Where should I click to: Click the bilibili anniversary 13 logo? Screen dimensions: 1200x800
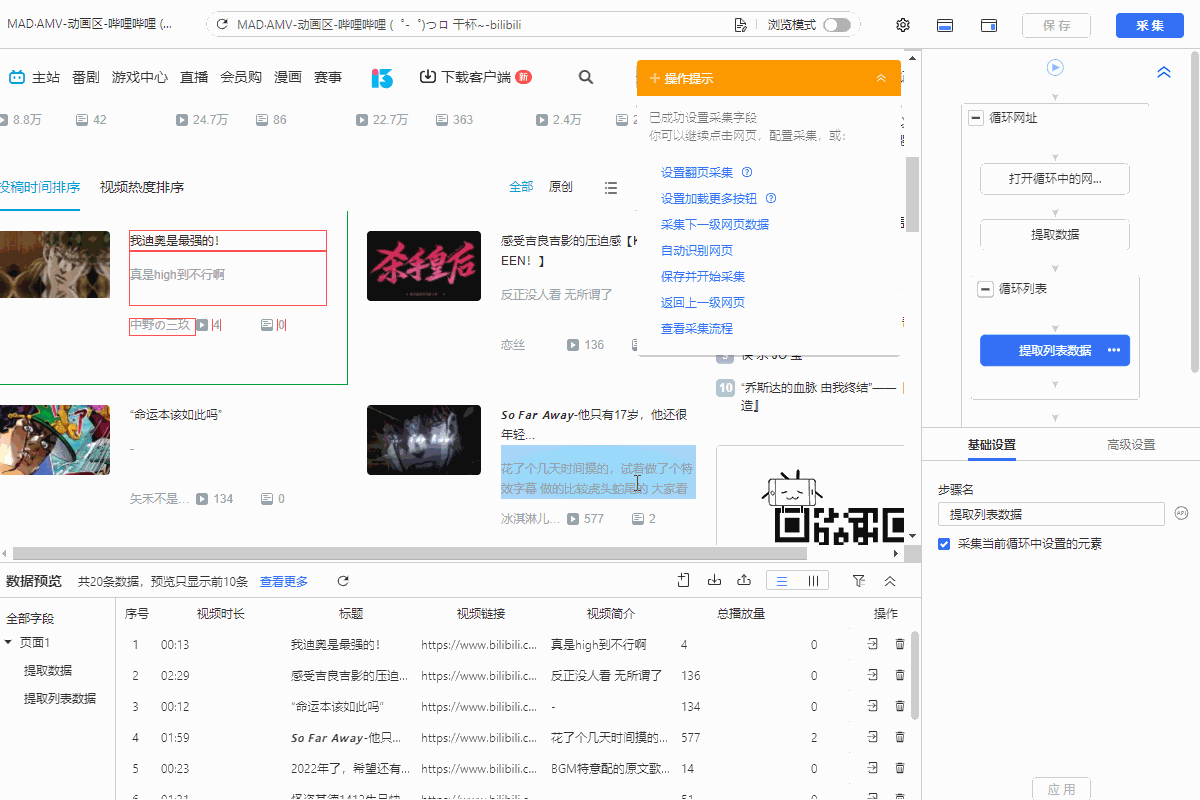(382, 77)
